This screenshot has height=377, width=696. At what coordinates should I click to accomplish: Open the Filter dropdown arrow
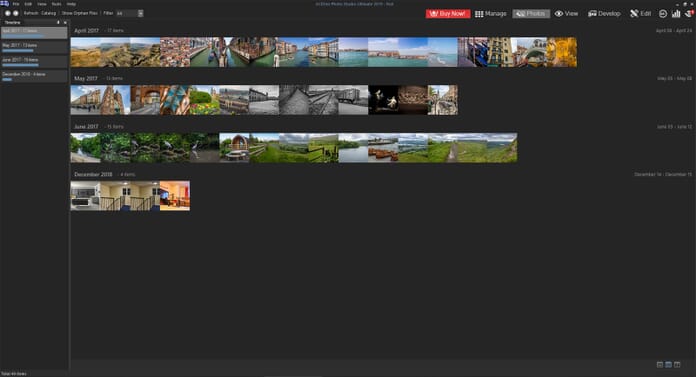[x=141, y=13]
